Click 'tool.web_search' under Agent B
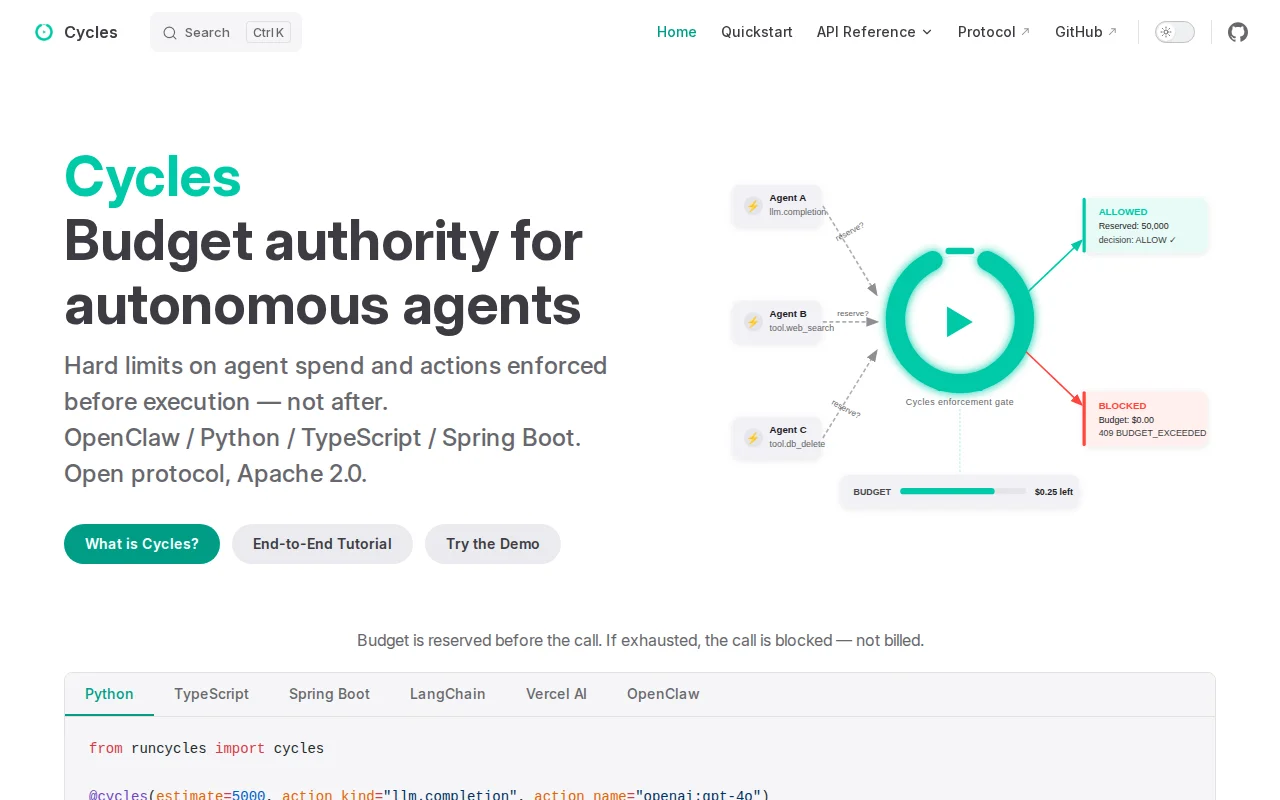Screen dimensions: 1280x800 click(801, 328)
